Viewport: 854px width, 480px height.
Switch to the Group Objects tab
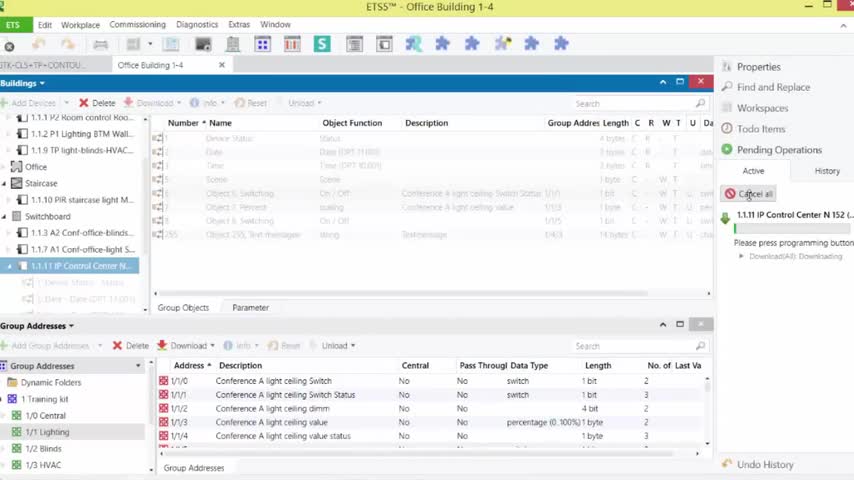click(x=183, y=308)
